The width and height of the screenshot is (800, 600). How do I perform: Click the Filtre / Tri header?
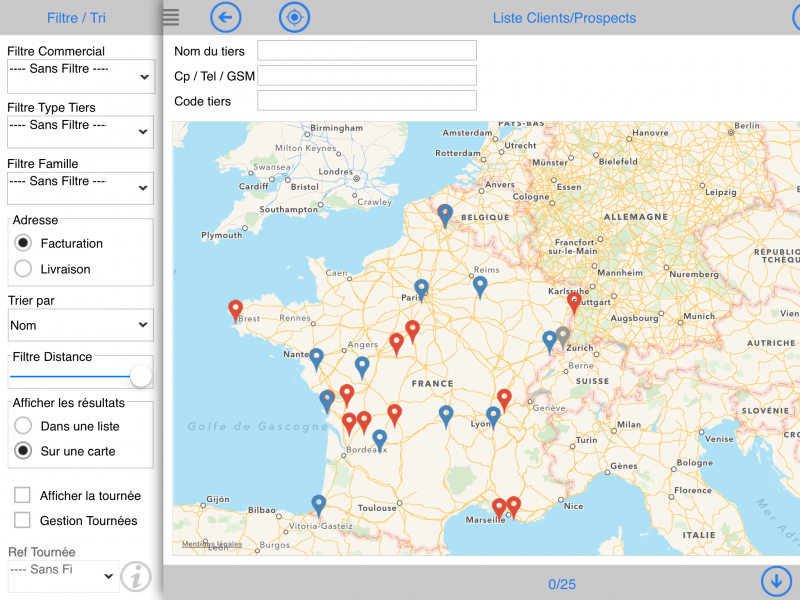click(76, 18)
